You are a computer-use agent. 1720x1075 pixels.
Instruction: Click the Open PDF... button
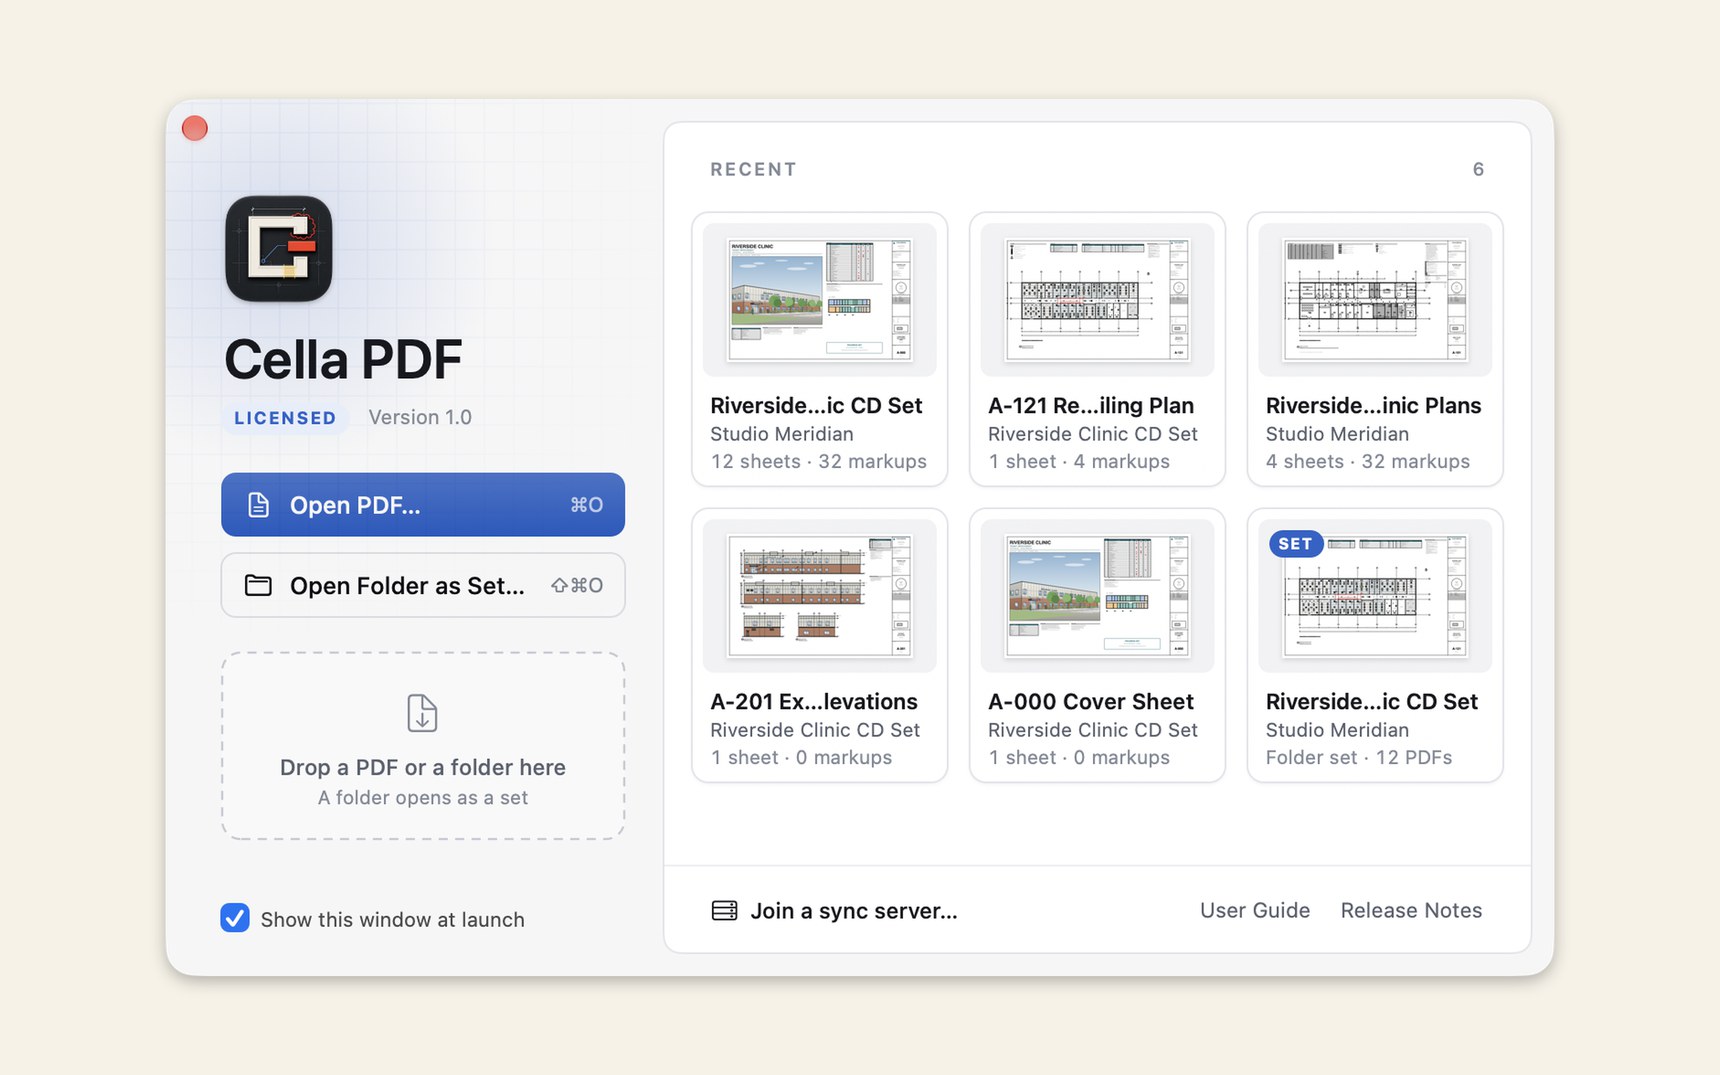(423, 505)
